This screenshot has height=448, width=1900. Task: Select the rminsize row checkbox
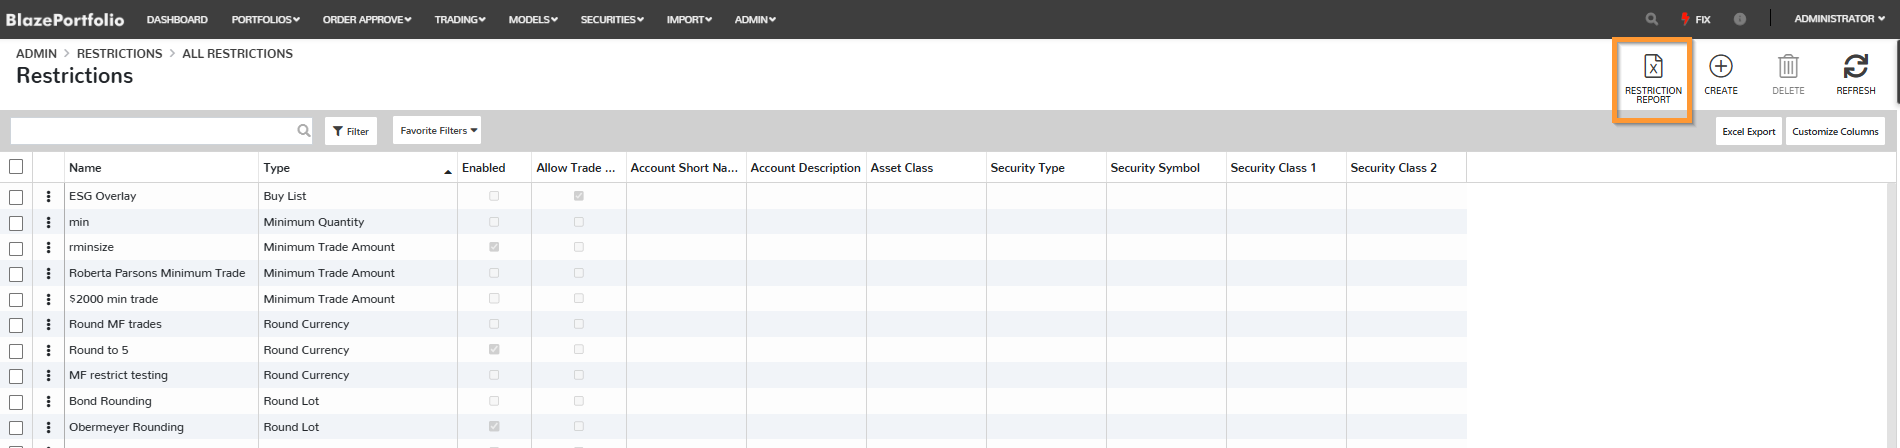[16, 248]
